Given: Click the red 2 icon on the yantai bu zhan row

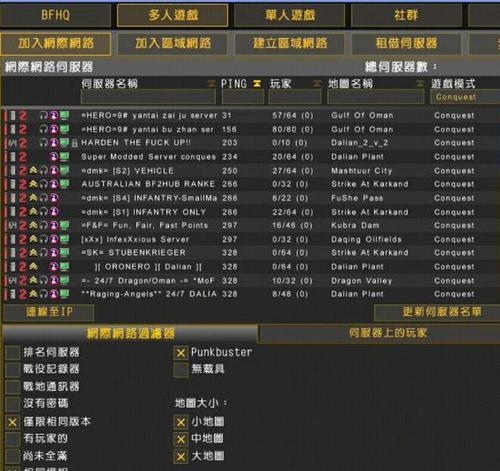Looking at the screenshot, I should [x=23, y=129].
